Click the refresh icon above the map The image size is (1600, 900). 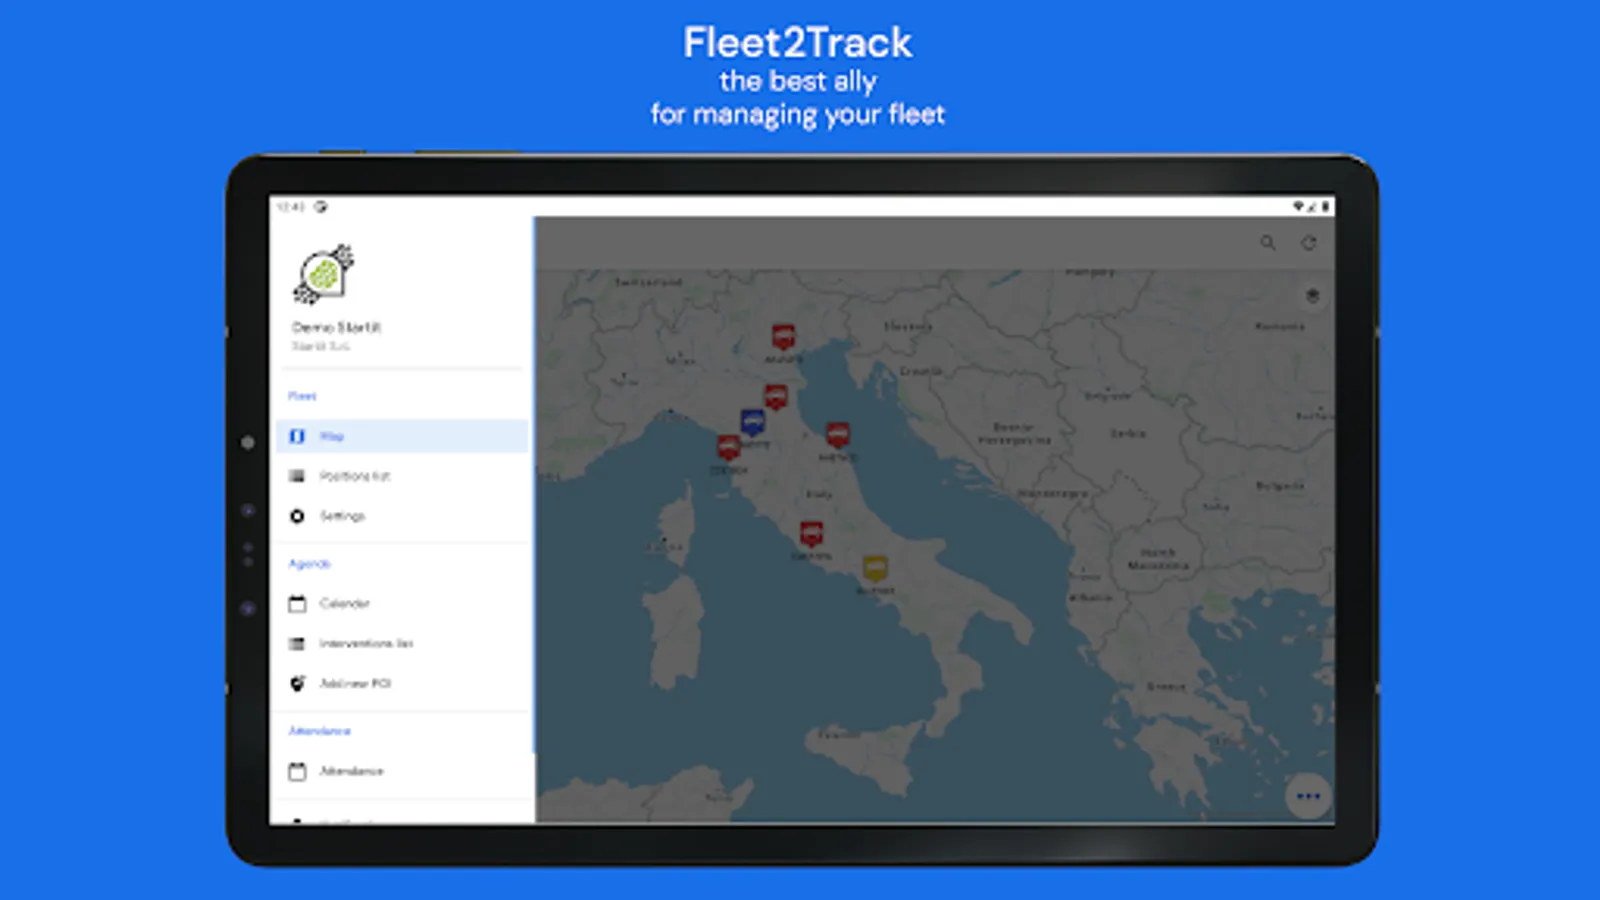coord(1308,243)
